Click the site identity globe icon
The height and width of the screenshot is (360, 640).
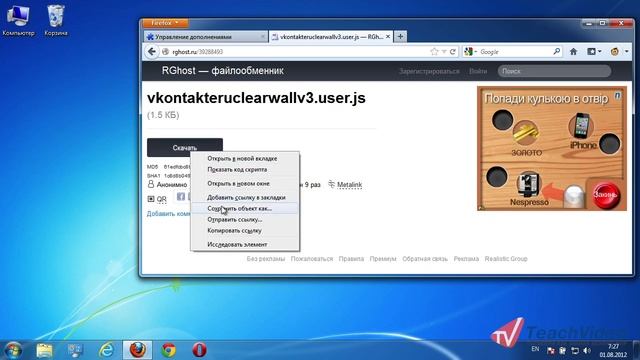coord(165,52)
